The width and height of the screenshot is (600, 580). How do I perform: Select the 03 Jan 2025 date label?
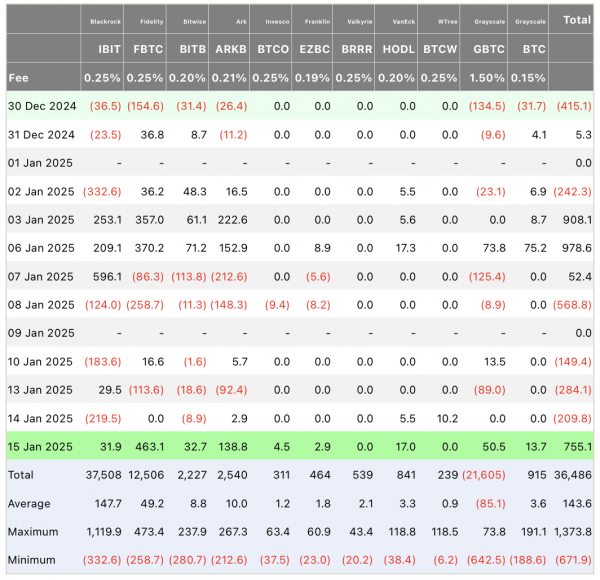point(41,220)
